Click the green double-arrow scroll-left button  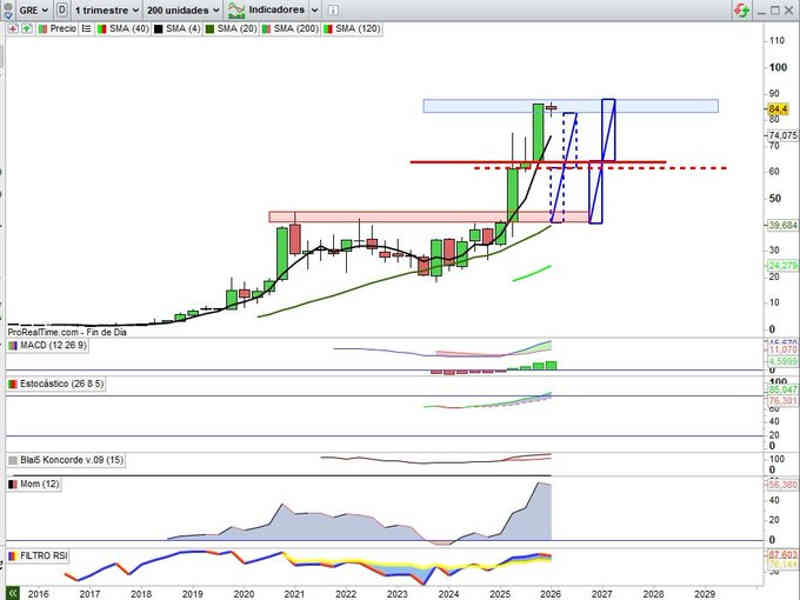click(12, 592)
